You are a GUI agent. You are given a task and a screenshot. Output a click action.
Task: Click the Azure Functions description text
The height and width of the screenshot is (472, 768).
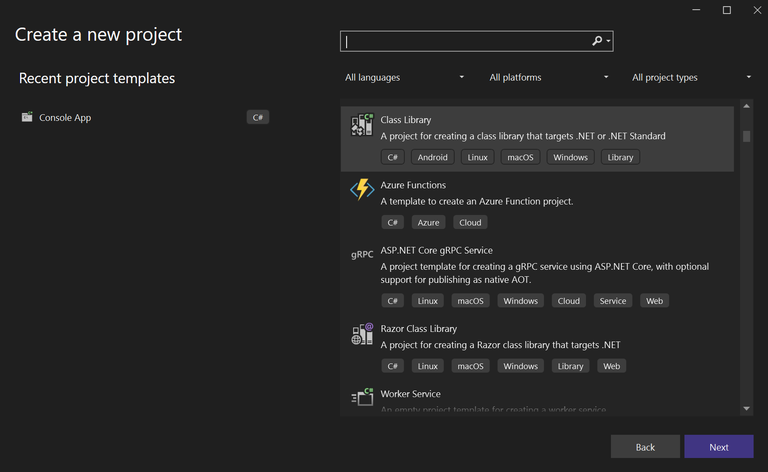[477, 201]
